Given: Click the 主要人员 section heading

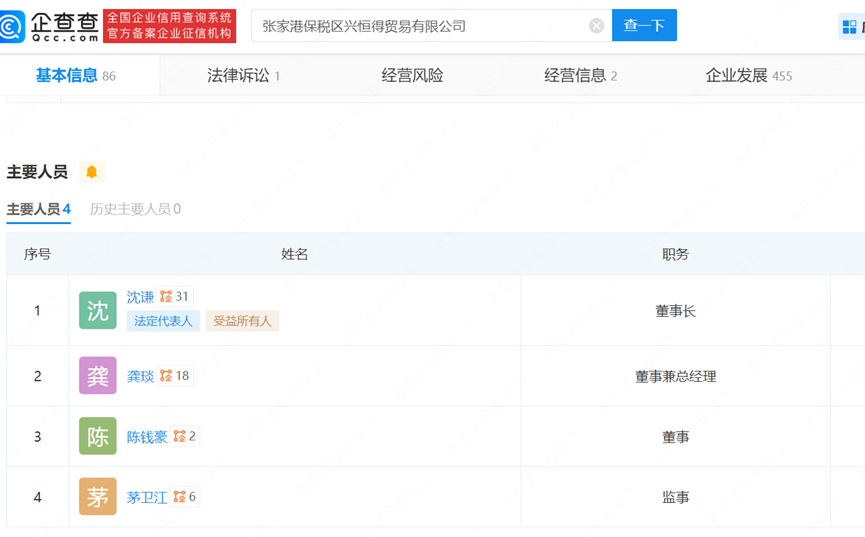Looking at the screenshot, I should tap(37, 172).
